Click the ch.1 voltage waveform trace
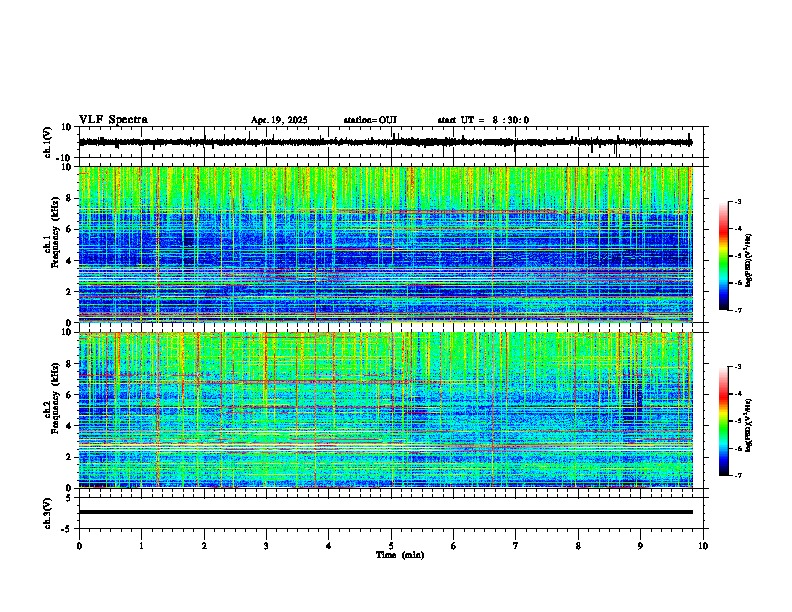The height and width of the screenshot is (612, 792). (x=385, y=142)
